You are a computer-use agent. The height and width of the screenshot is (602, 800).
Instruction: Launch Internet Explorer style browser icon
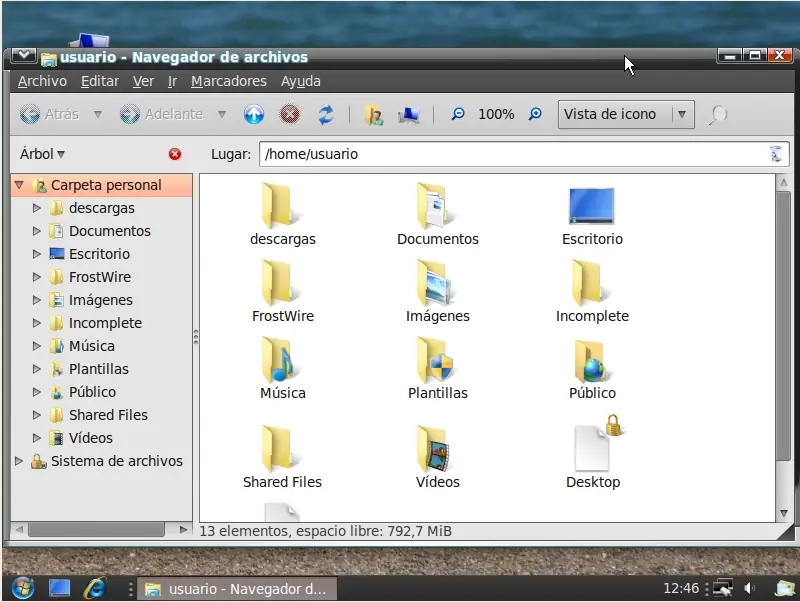95,588
